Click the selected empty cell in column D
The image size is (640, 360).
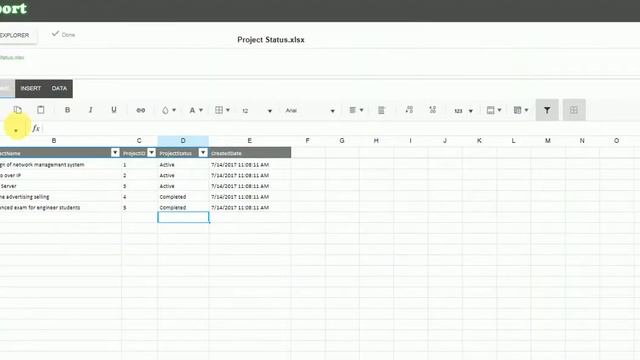(183, 217)
